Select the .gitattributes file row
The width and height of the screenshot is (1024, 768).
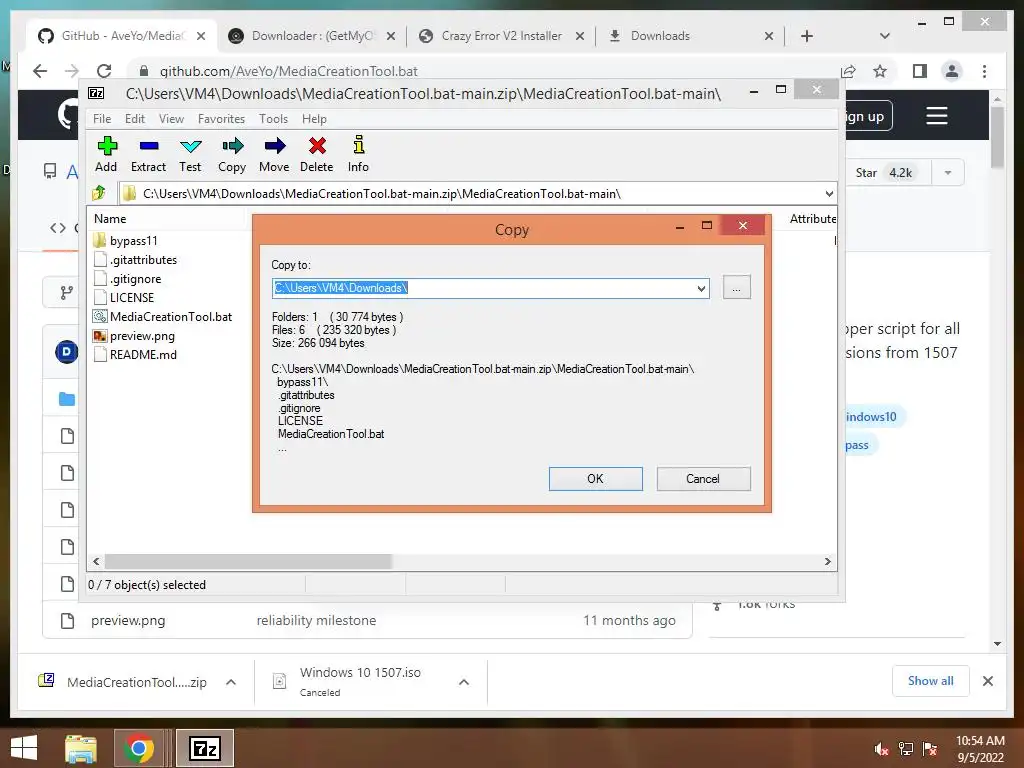point(136,259)
